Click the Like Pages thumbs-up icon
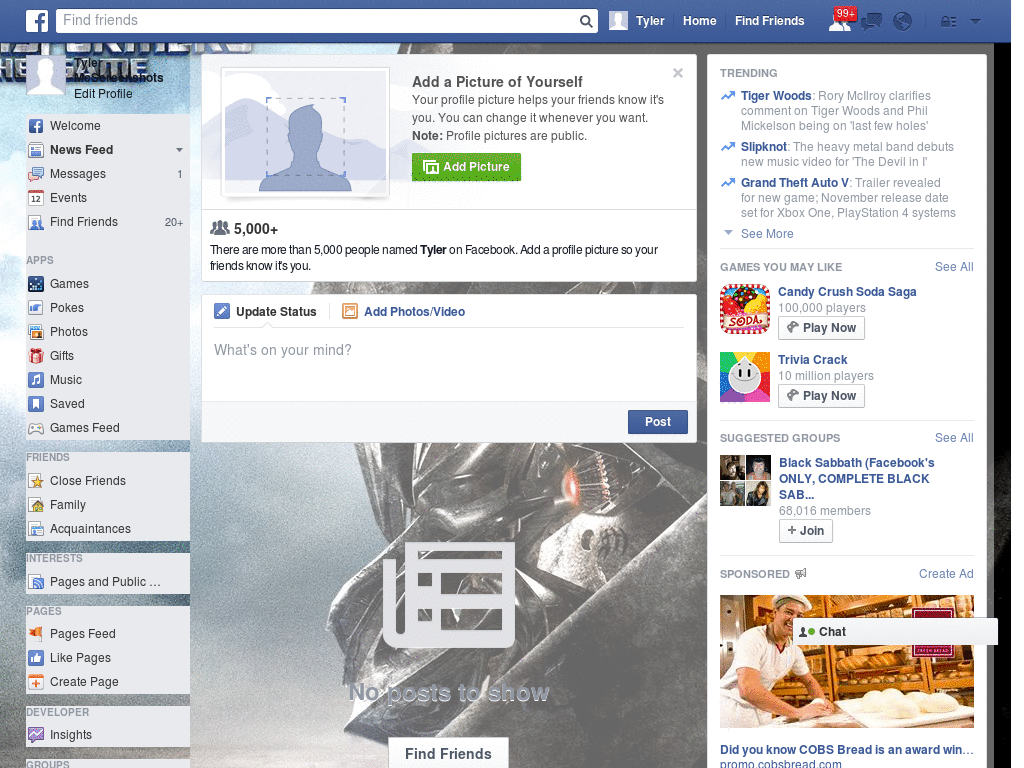Viewport: 1024px width, 768px height. [36, 658]
